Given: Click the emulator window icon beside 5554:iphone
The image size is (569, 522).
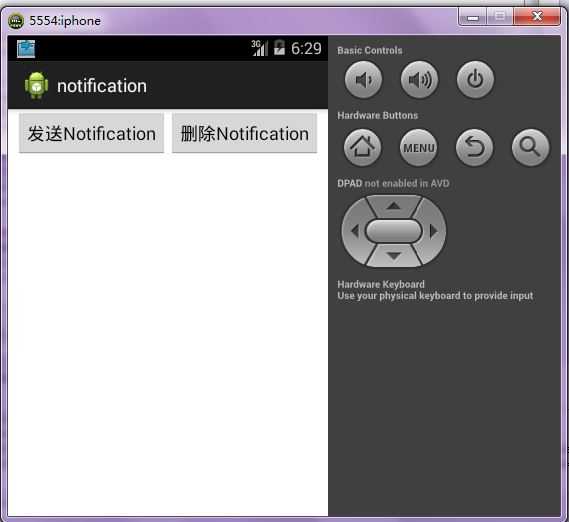Looking at the screenshot, I should click(16, 21).
